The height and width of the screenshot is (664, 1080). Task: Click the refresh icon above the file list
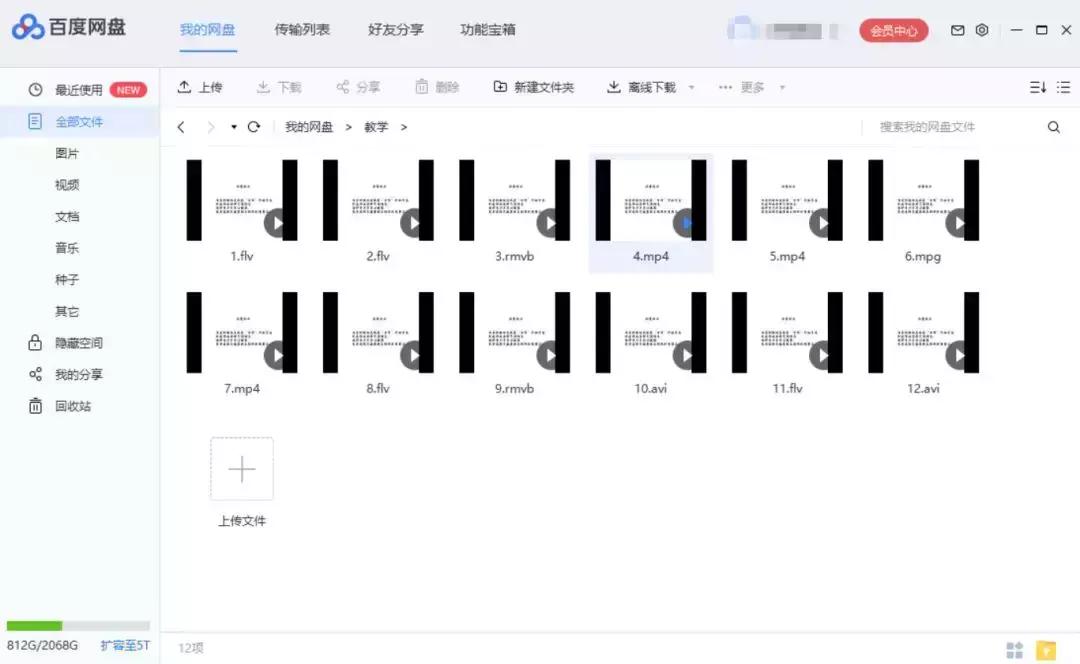tap(256, 127)
